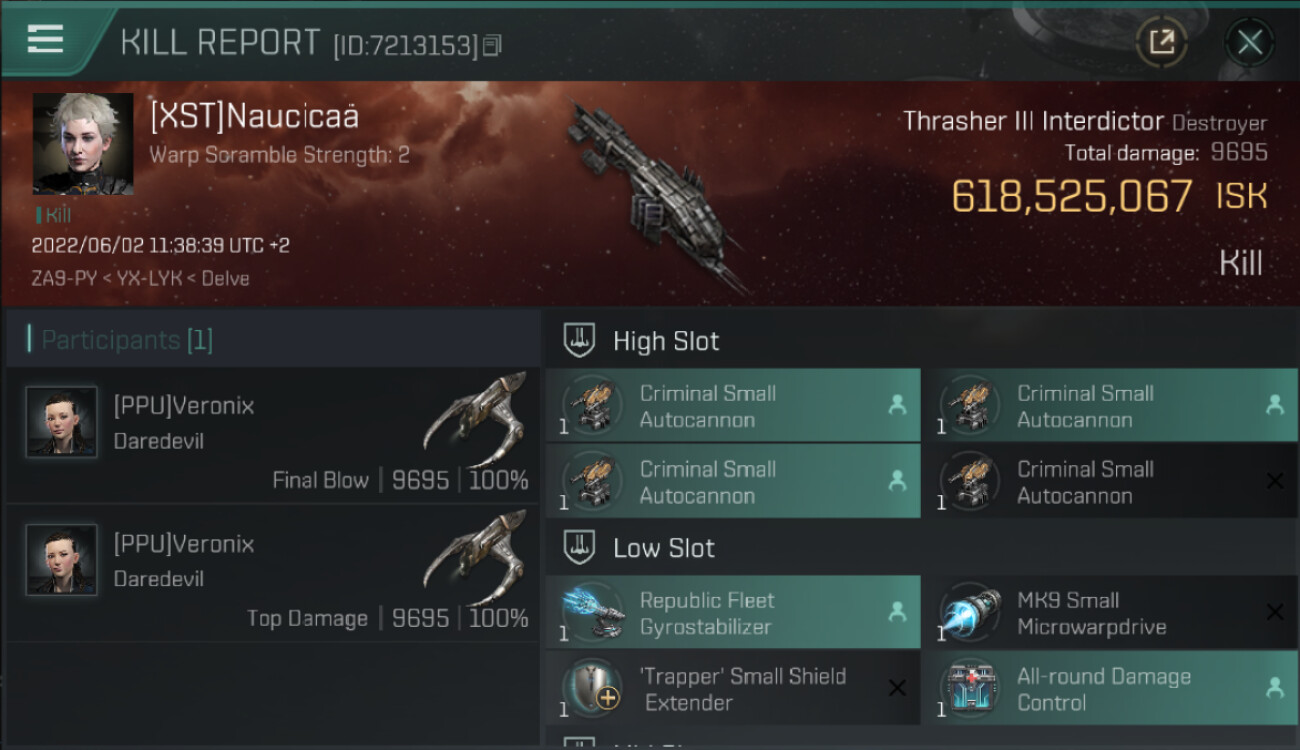Screen dimensions: 1300x750
Task: Select the 'Trapper' Small Shield Extender icon
Action: [x=594, y=688]
